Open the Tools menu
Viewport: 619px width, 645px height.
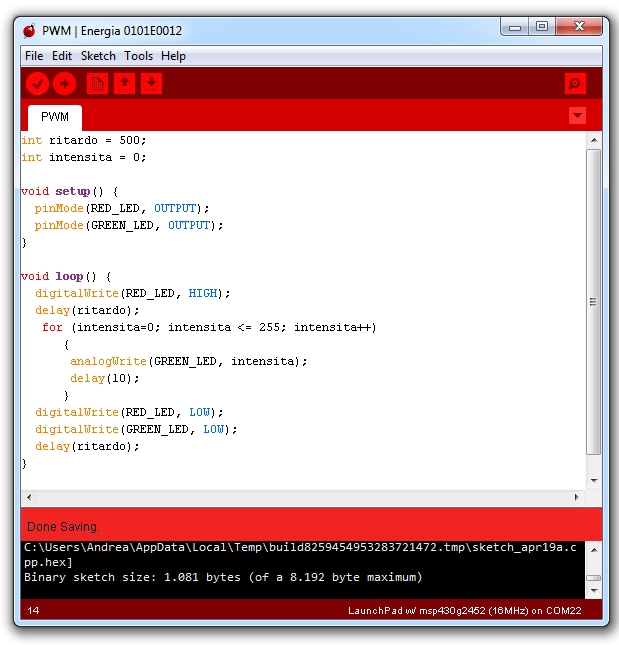click(x=138, y=56)
